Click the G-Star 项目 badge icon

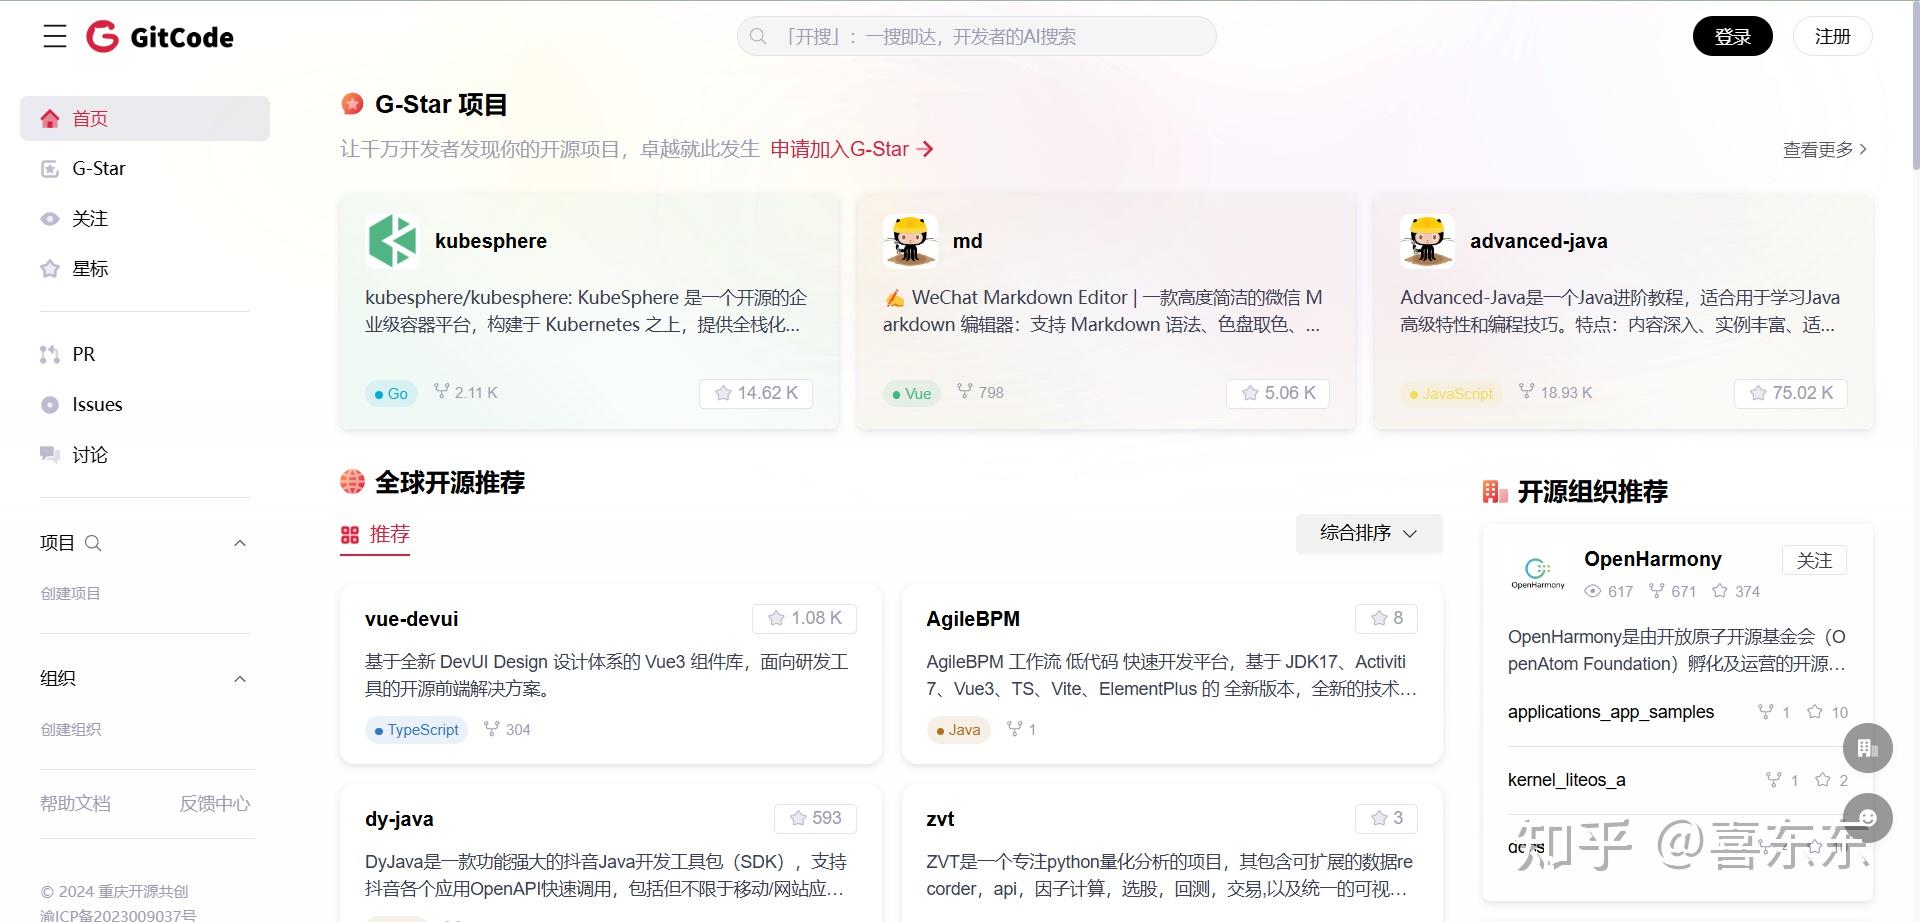[352, 104]
